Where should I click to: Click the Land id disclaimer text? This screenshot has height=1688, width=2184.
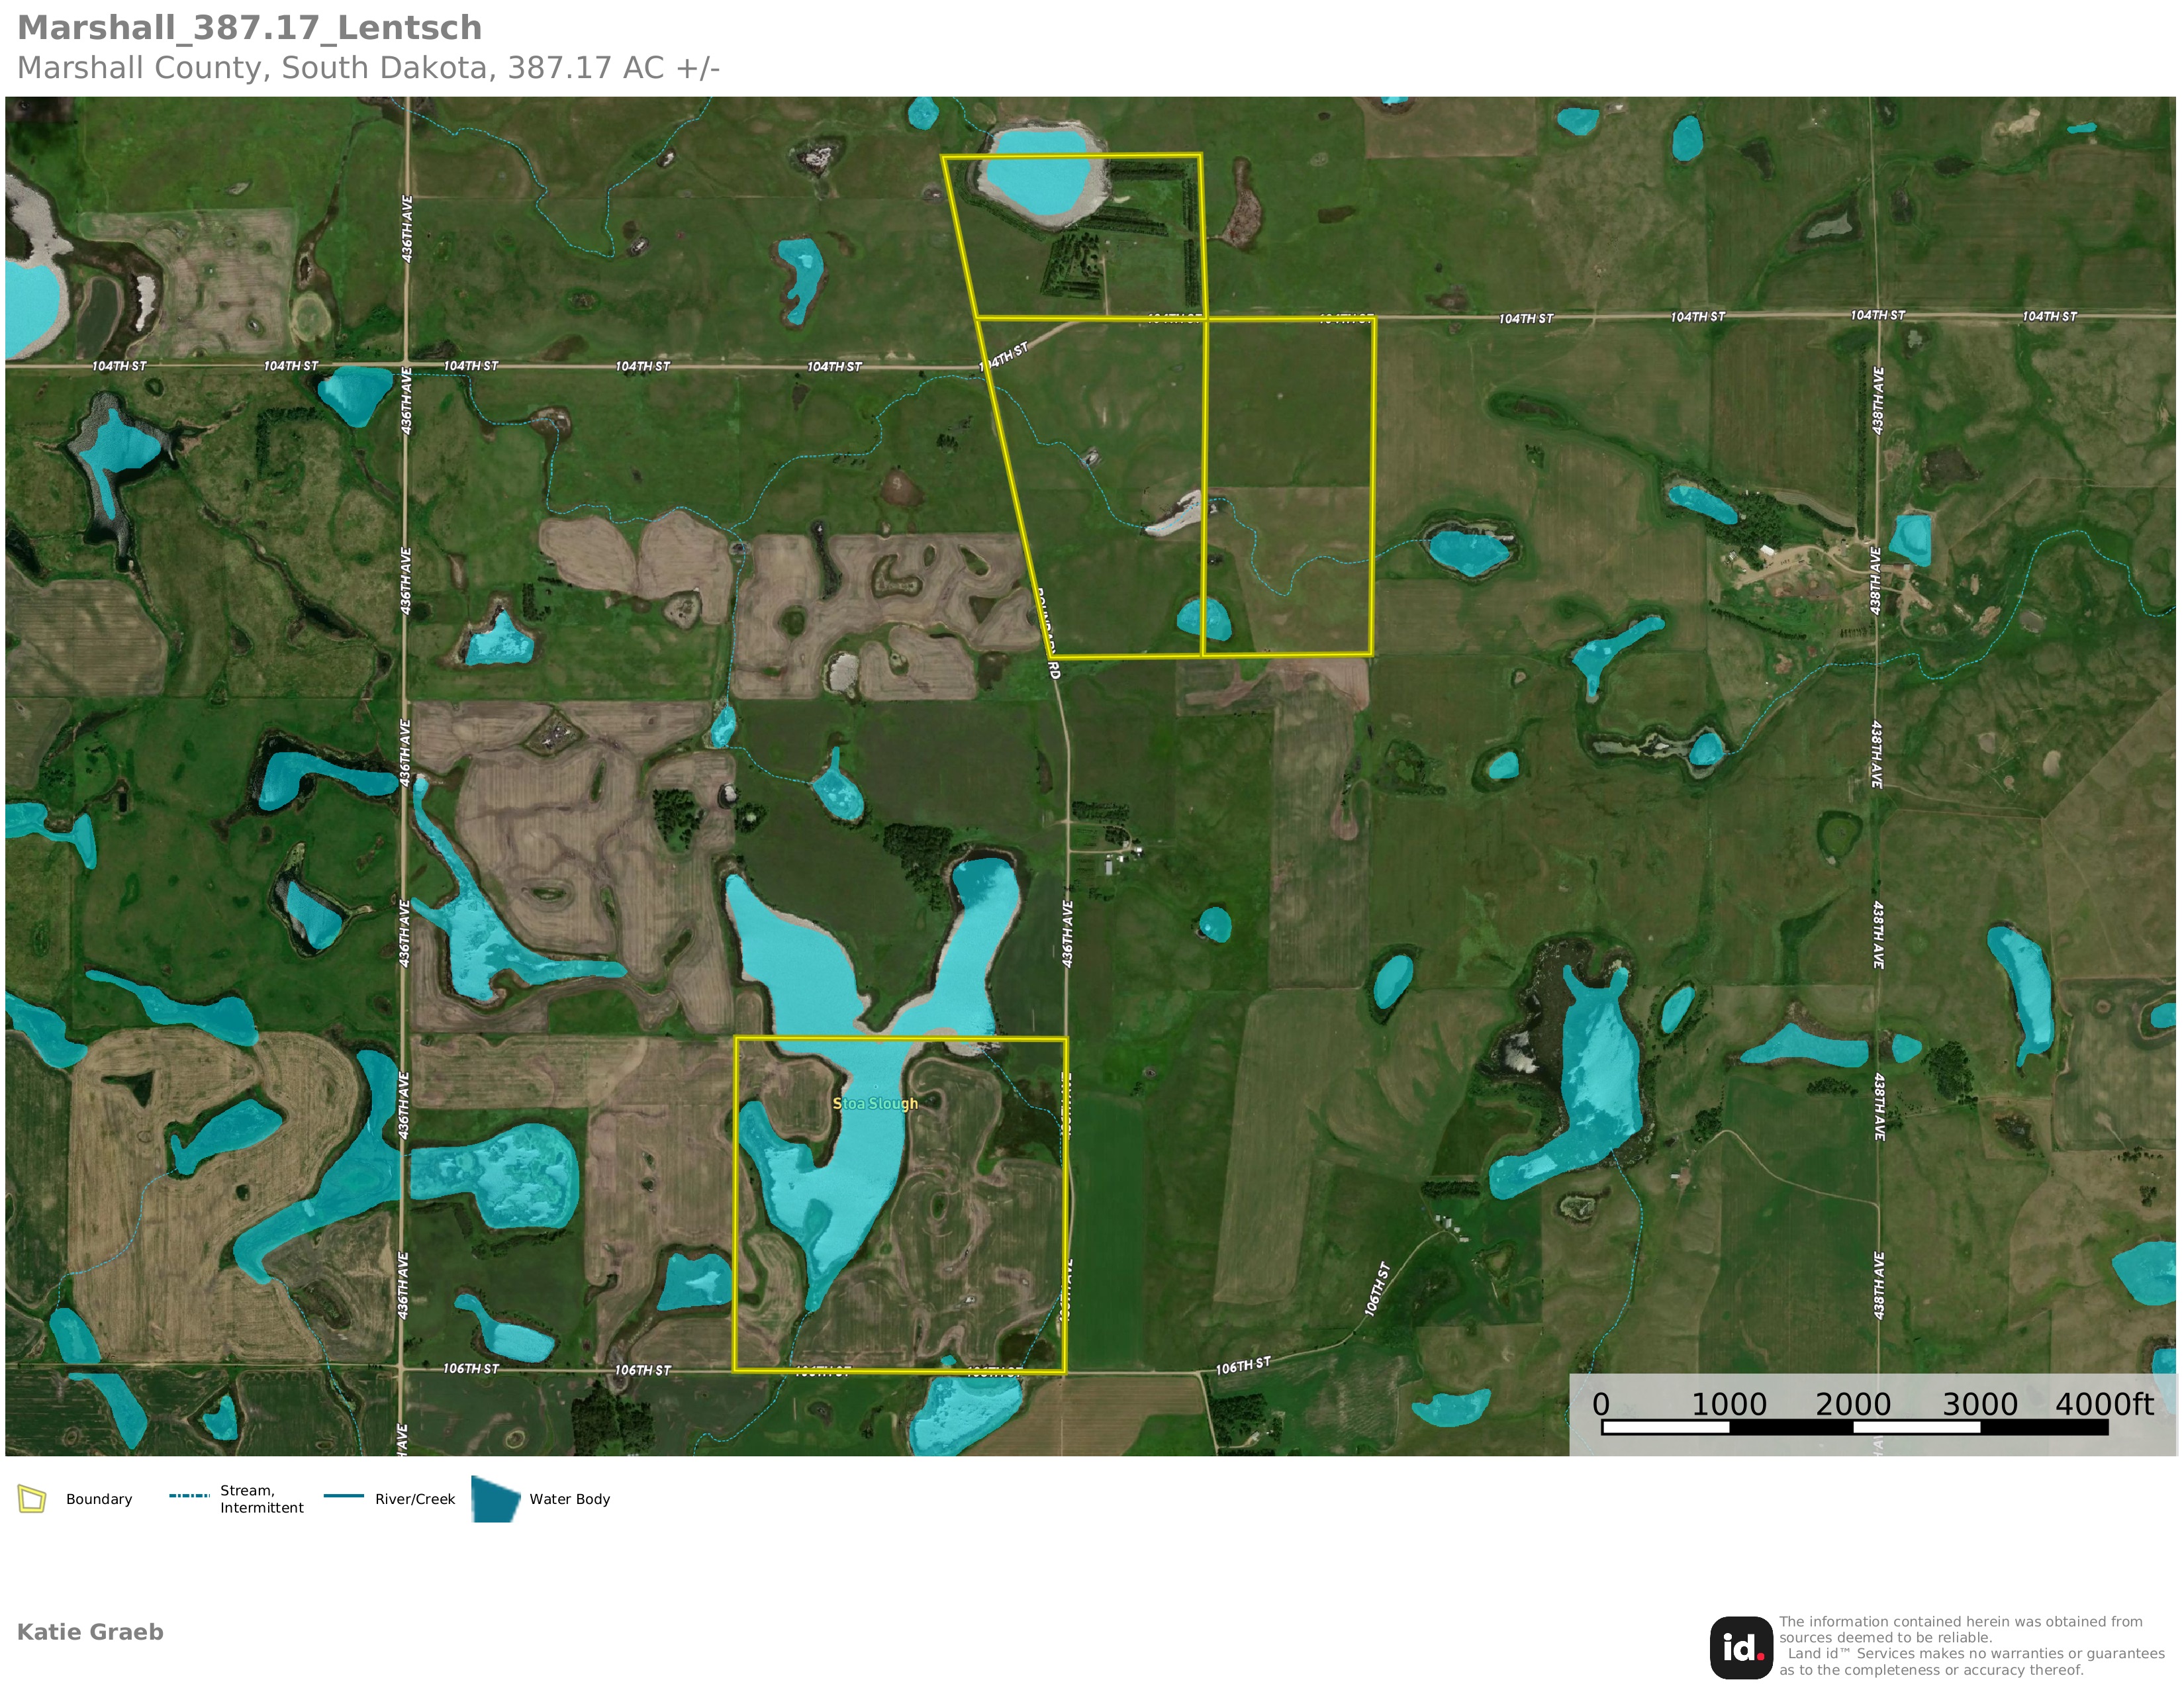(1970, 1646)
